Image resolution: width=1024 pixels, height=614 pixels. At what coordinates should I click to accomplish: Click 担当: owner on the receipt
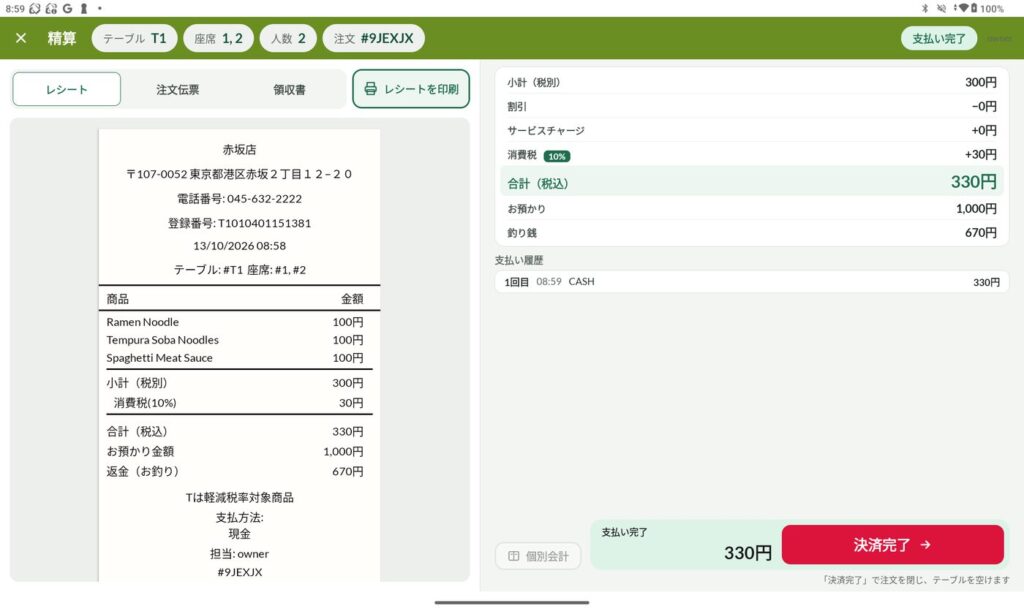239,553
